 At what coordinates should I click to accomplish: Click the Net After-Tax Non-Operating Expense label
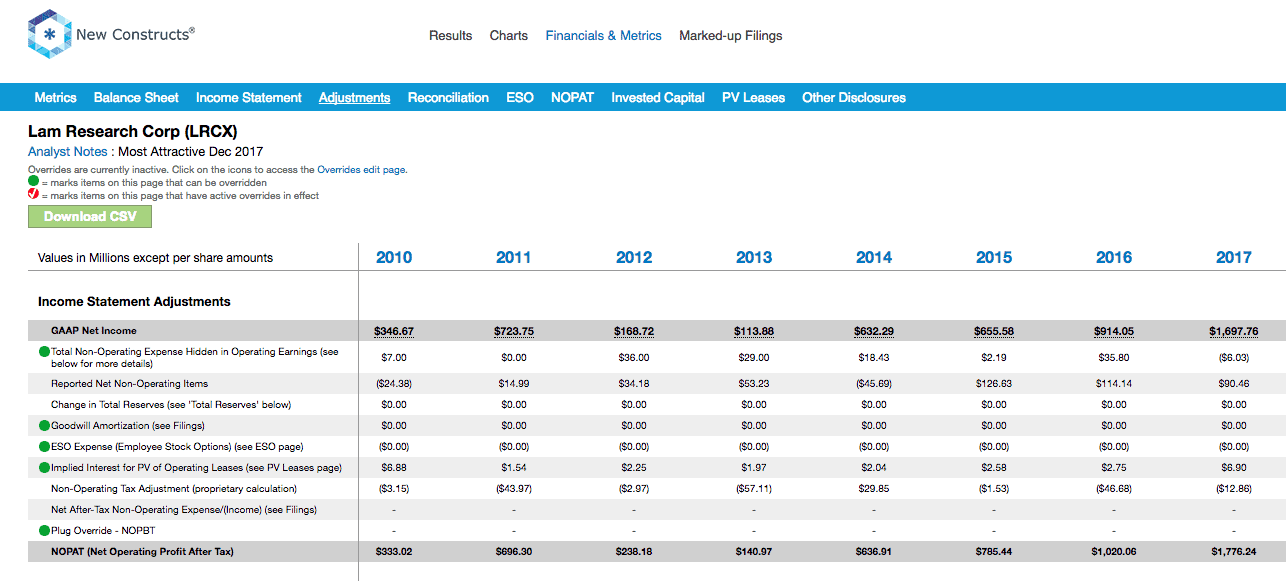click(184, 509)
